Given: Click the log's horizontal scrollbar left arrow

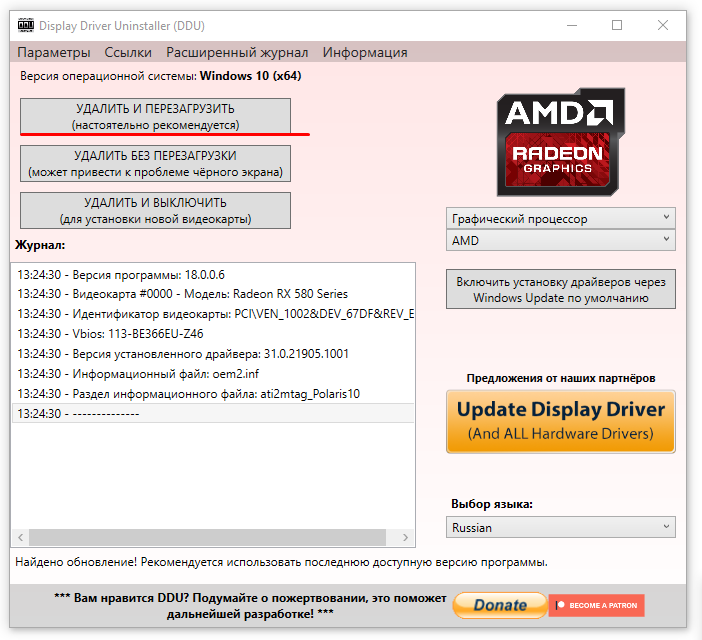Looking at the screenshot, I should tap(21, 537).
